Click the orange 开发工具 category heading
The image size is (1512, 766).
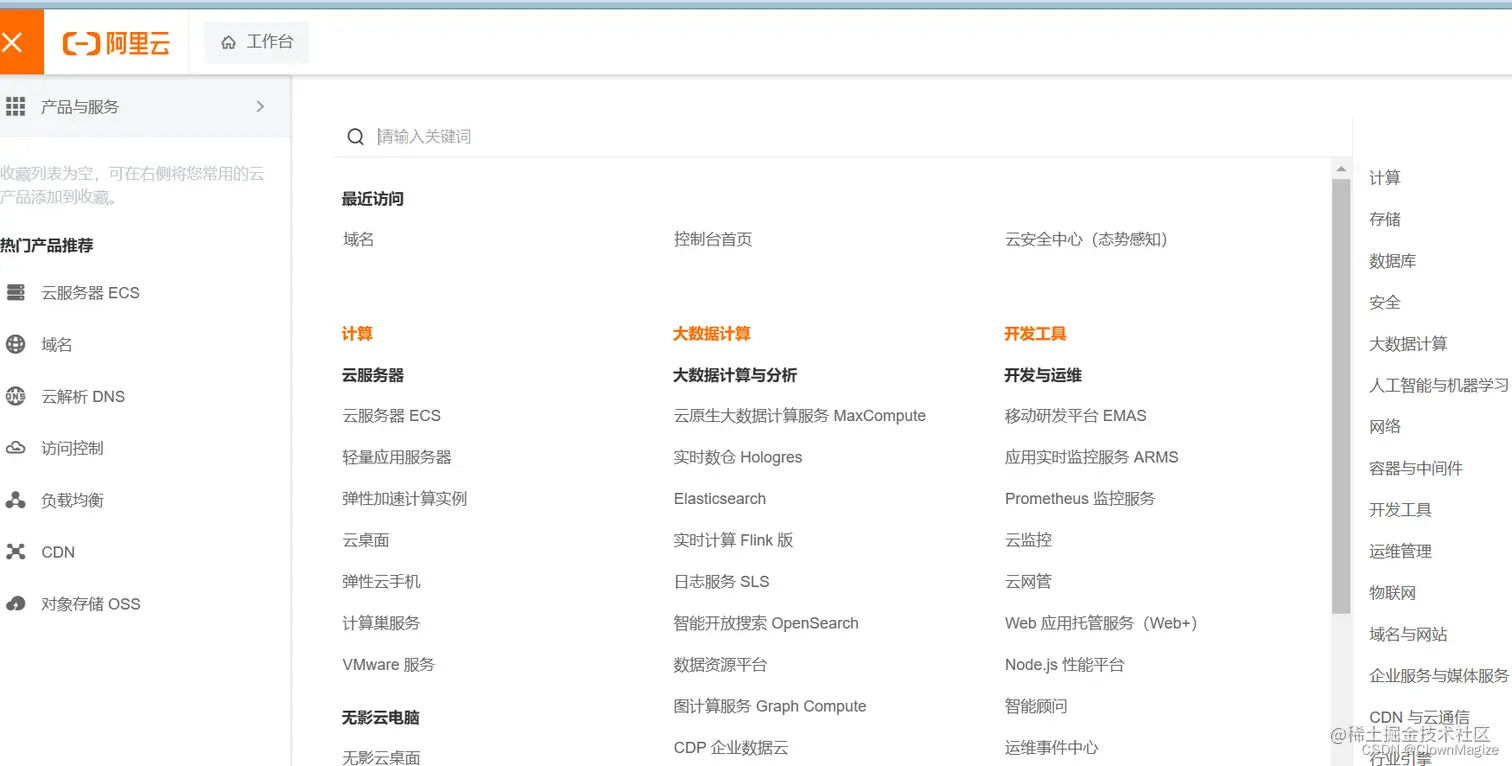click(1035, 334)
